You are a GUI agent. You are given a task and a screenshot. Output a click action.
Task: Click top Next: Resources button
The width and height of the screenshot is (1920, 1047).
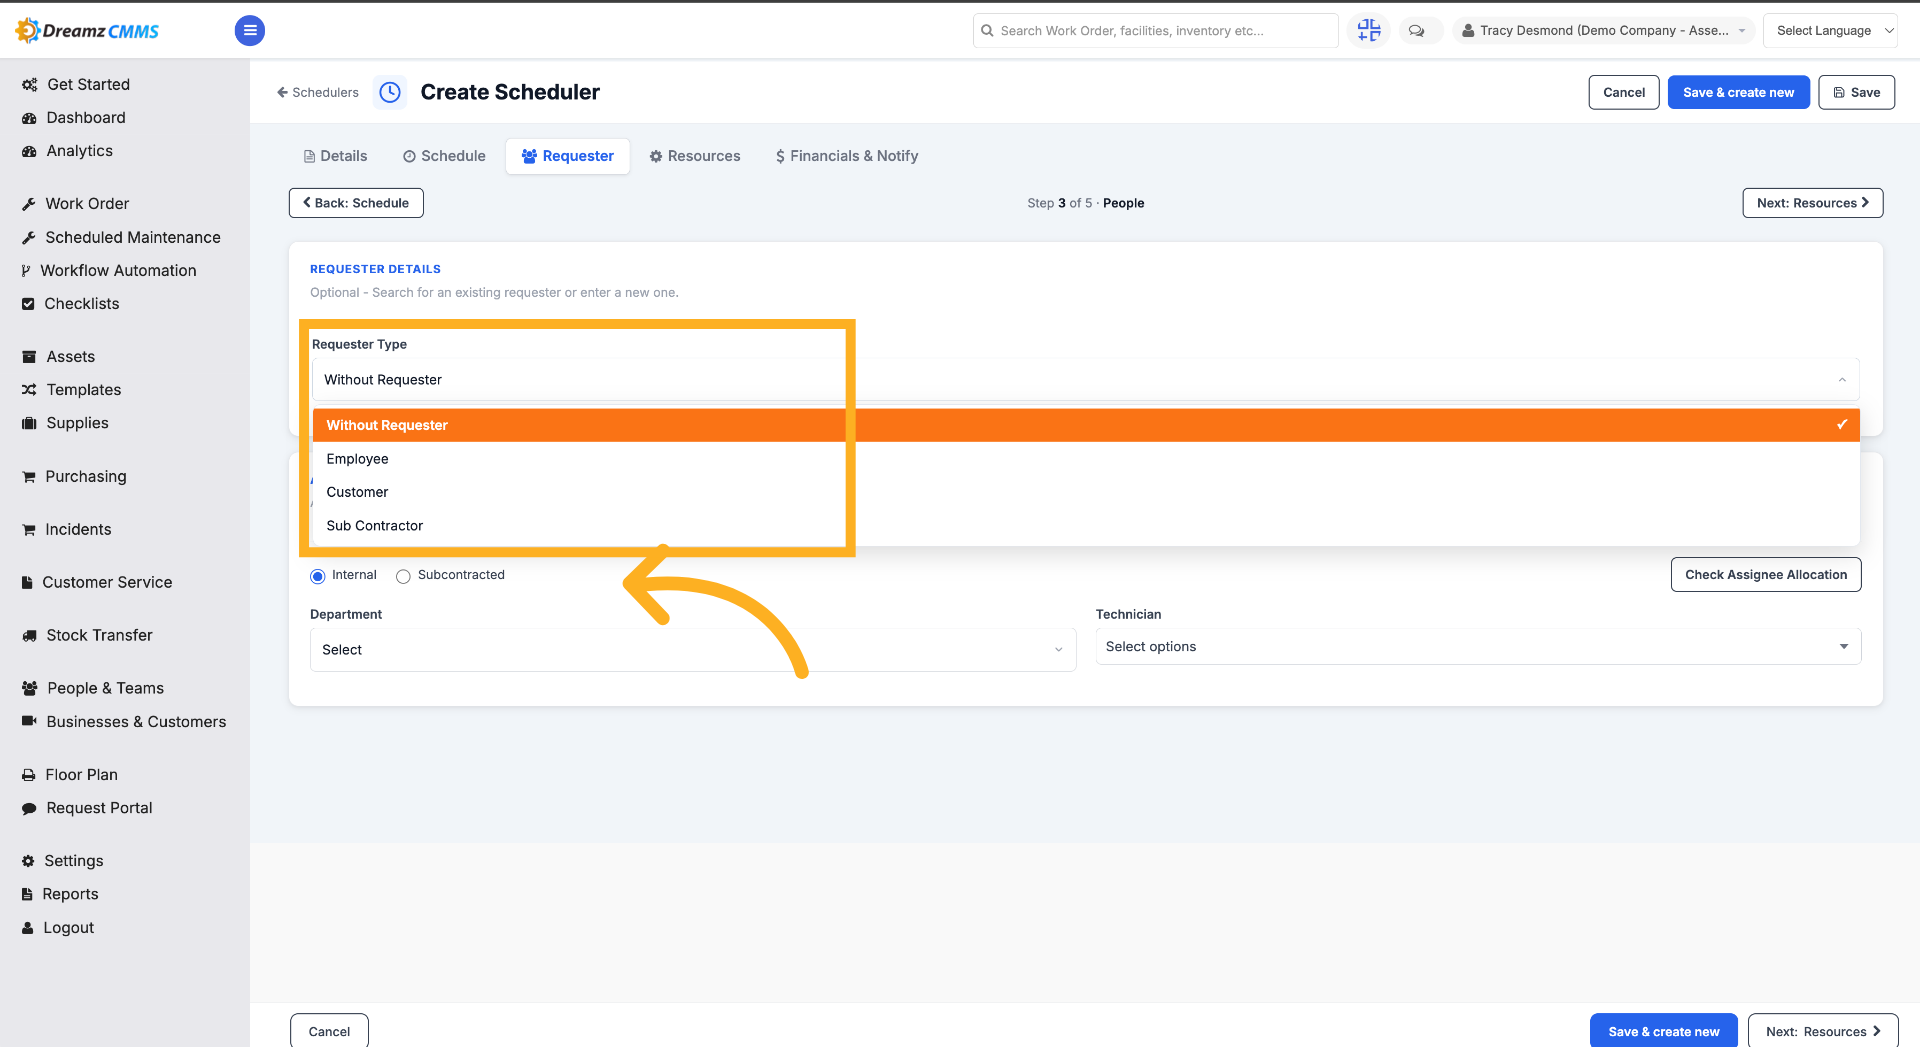(1812, 203)
